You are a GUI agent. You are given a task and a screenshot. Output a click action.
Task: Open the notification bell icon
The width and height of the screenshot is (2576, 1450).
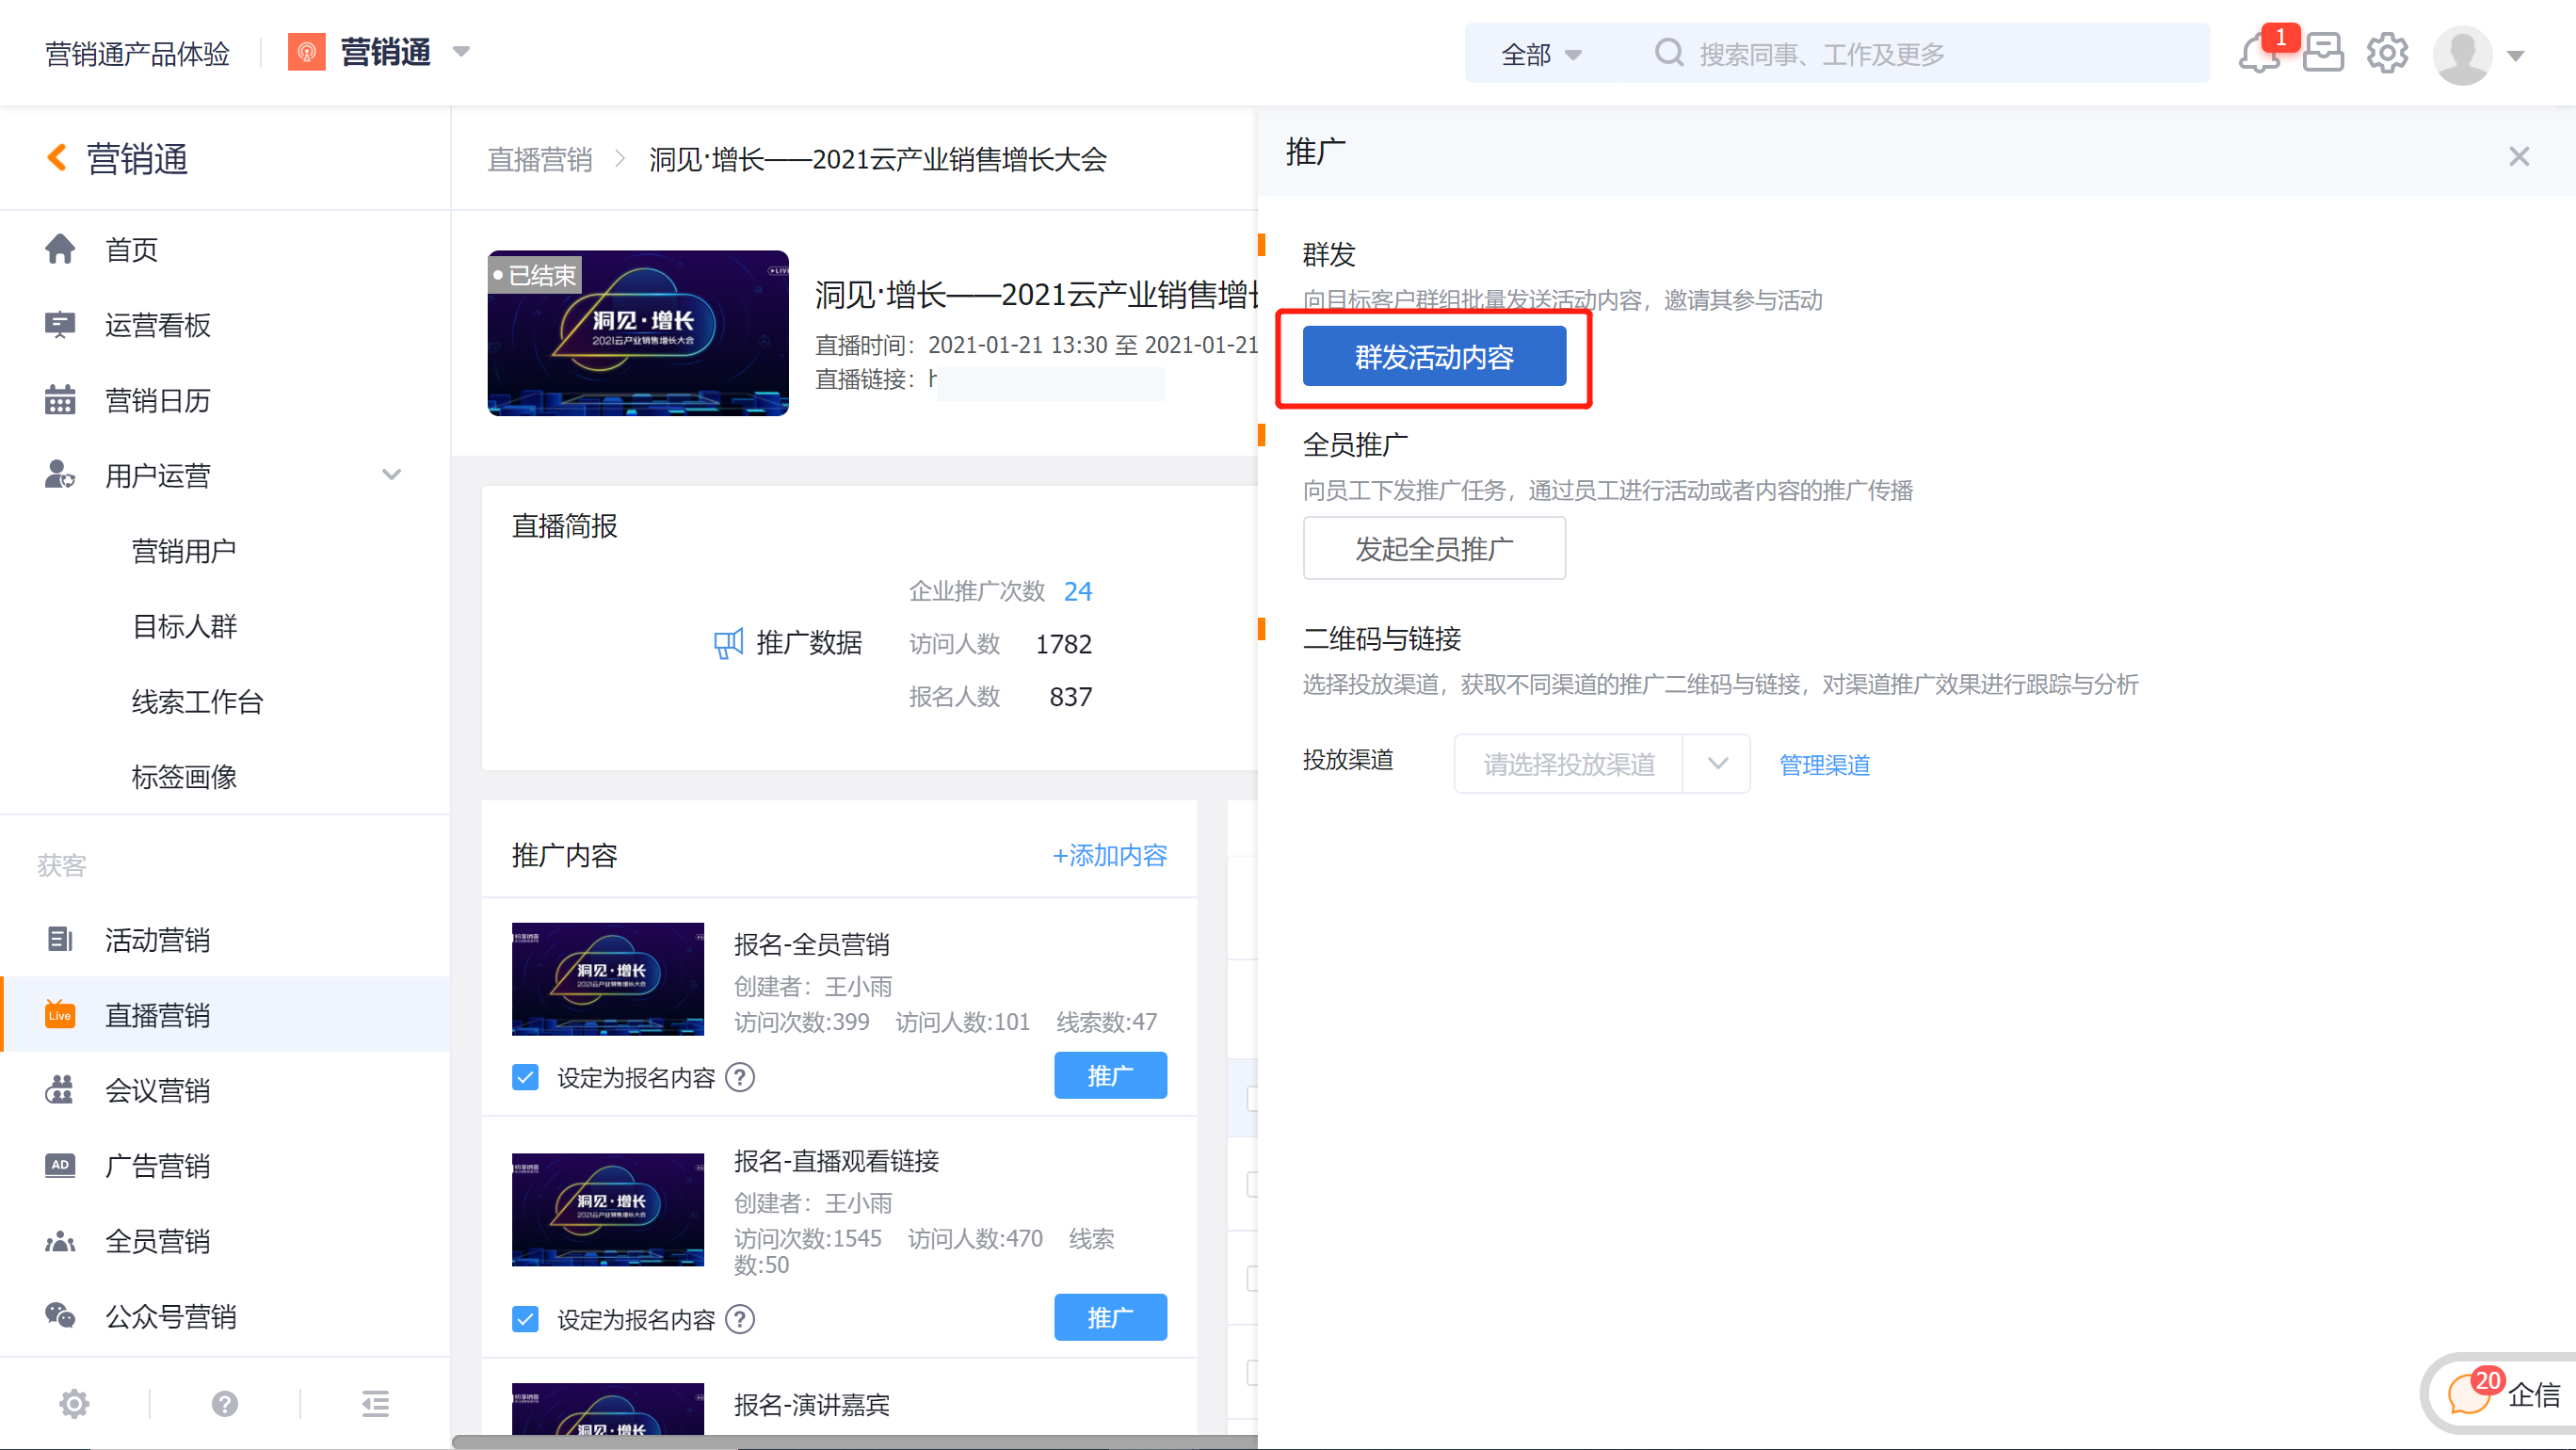(x=2257, y=53)
